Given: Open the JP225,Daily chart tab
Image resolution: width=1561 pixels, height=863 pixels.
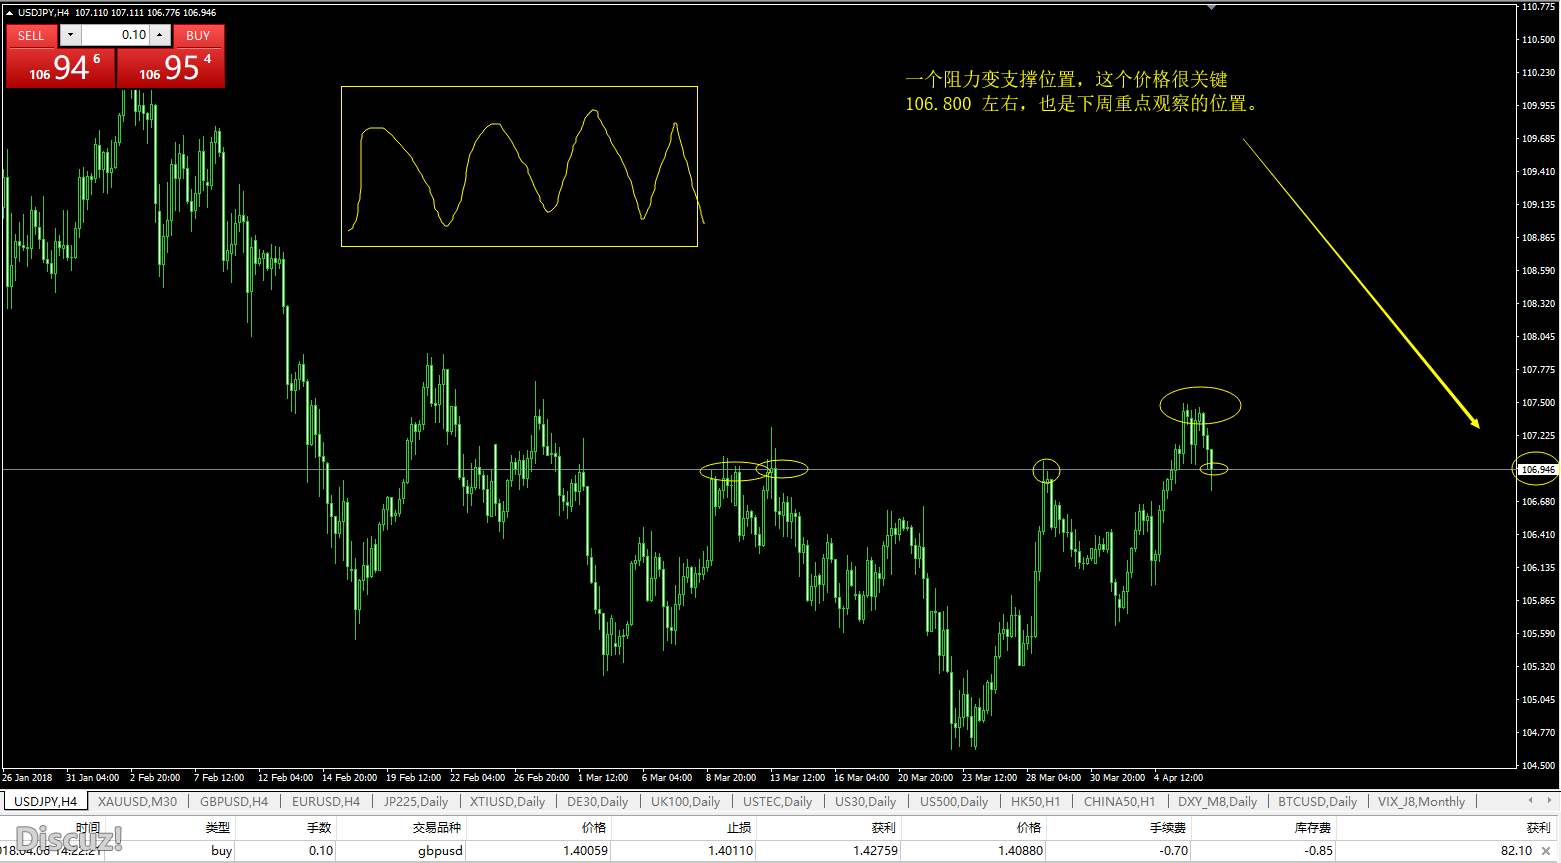Looking at the screenshot, I should [416, 801].
